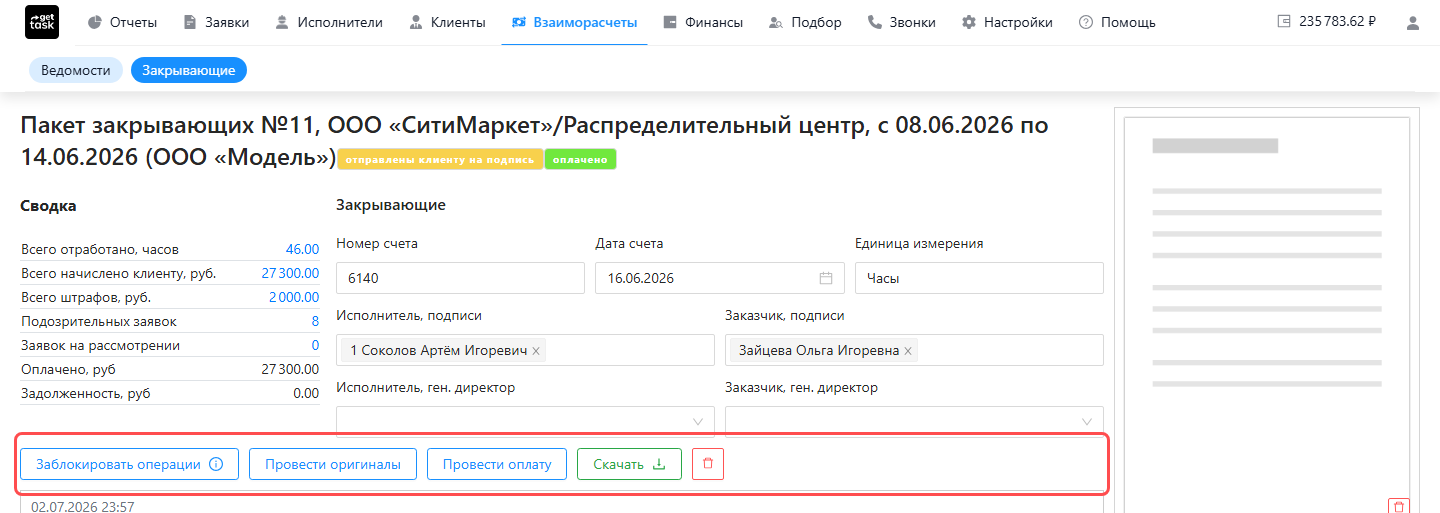The height and width of the screenshot is (513, 1440).
Task: Open the Звонки section
Action: [901, 22]
